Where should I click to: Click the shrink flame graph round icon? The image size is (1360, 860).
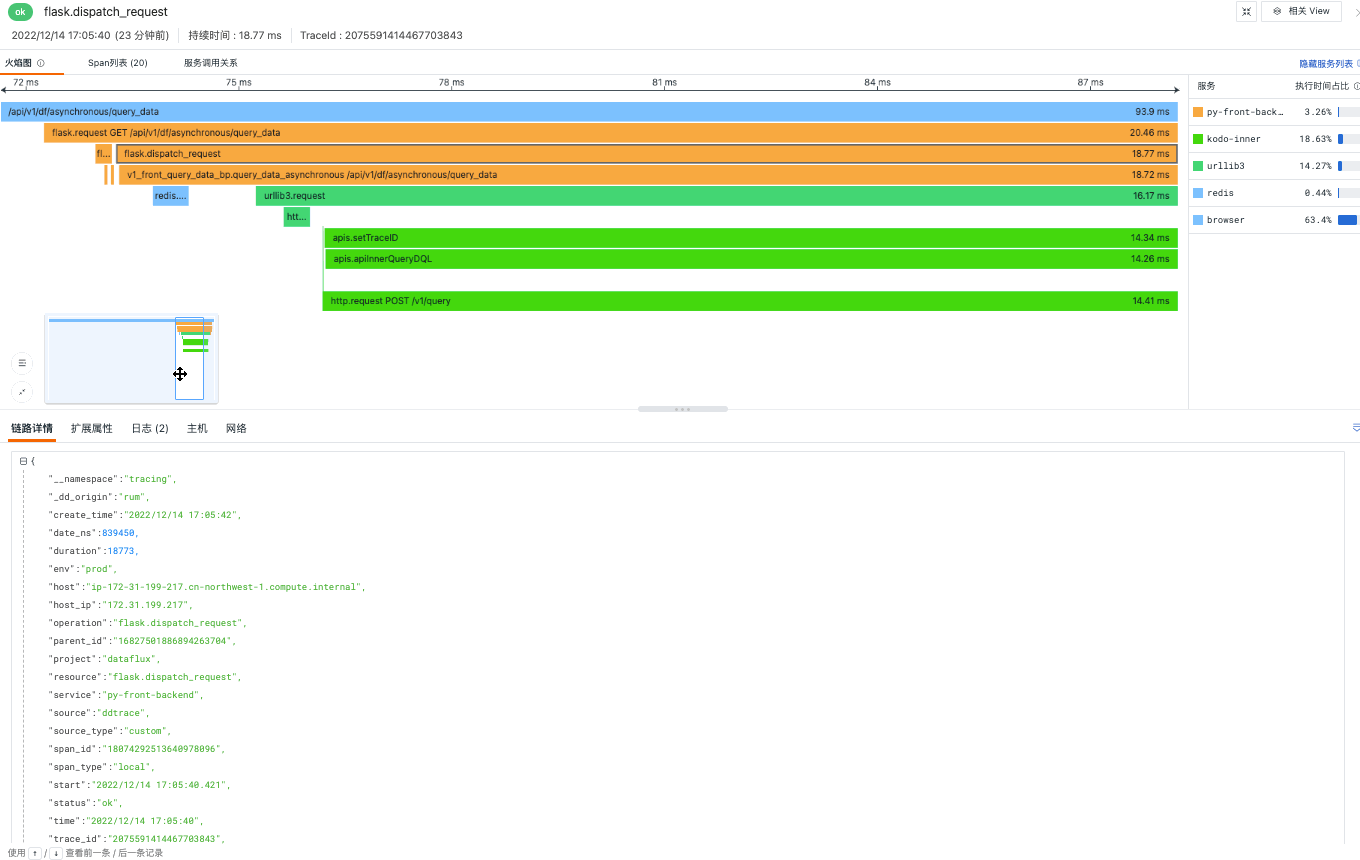click(22, 391)
